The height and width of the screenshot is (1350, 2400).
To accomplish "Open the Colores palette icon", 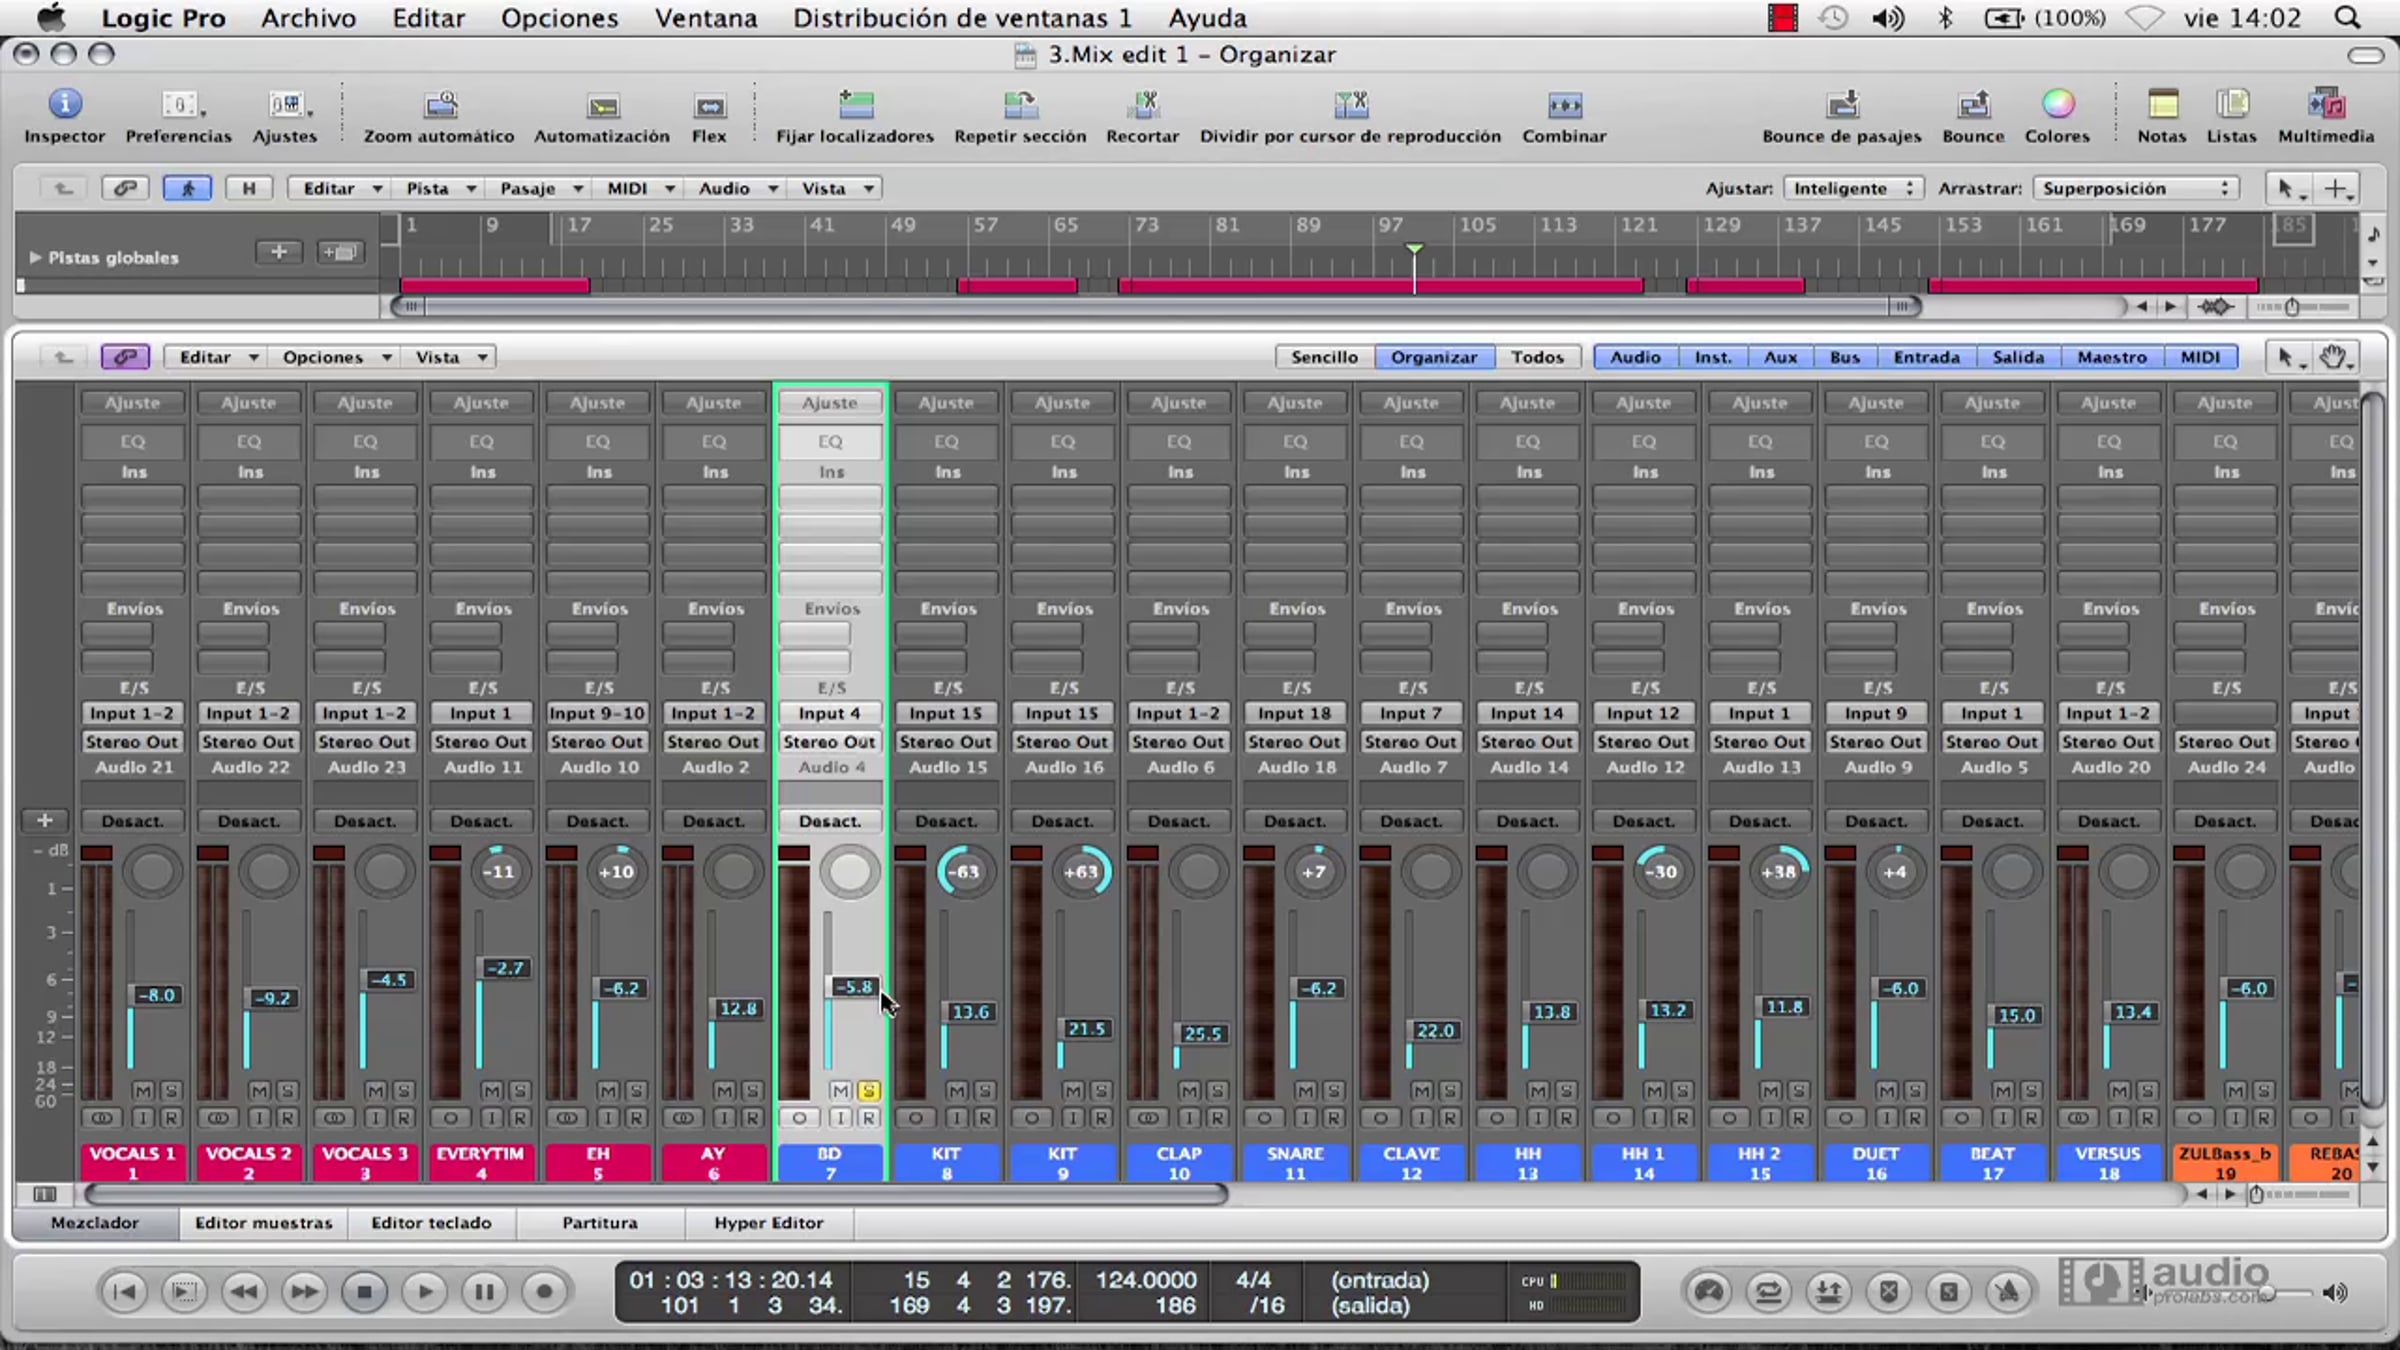I will (x=2057, y=104).
